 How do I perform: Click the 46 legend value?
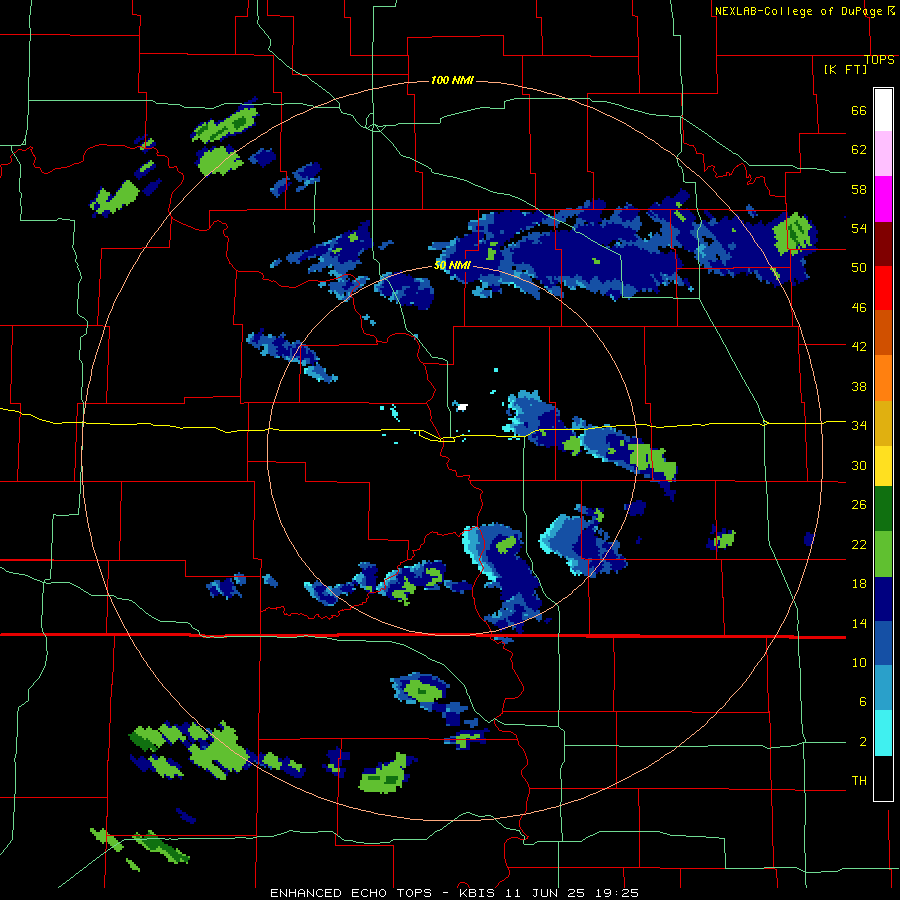pyautogui.click(x=859, y=308)
